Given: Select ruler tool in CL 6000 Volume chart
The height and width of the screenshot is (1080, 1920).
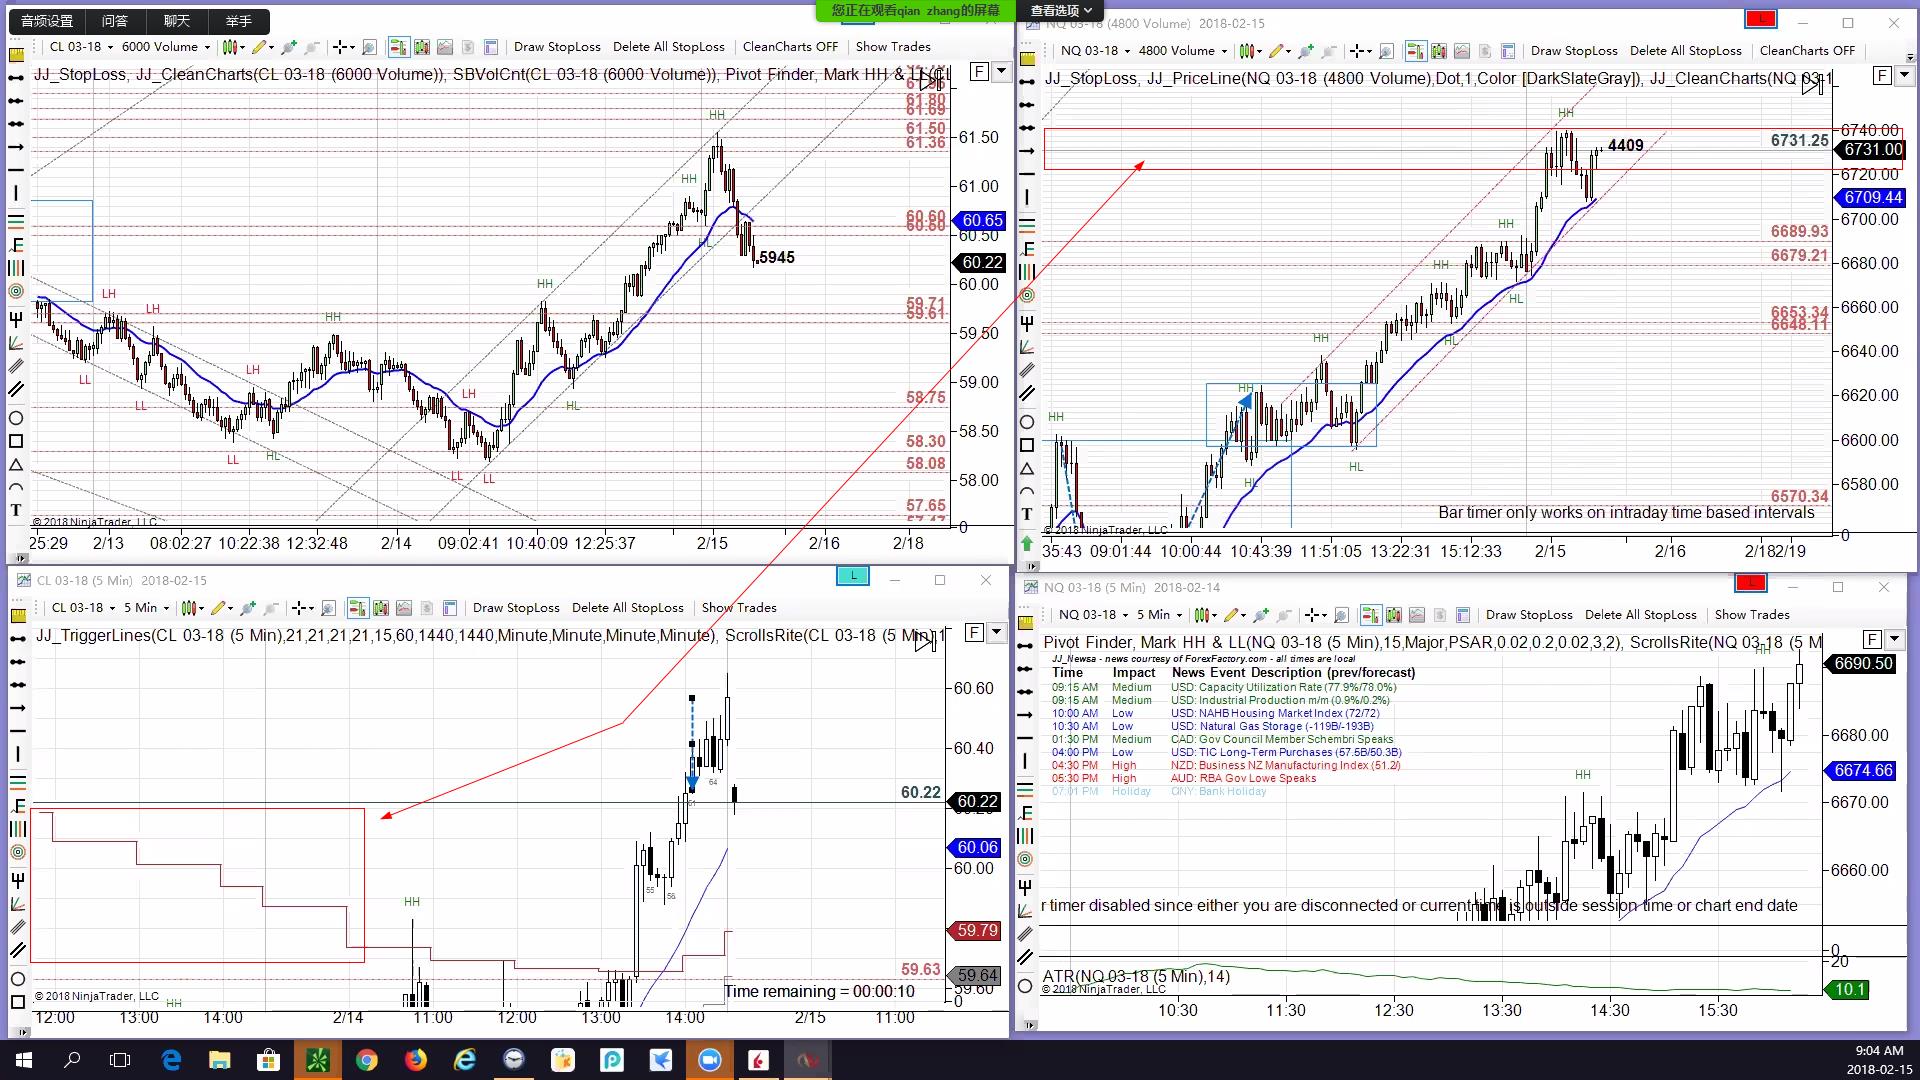Looking at the screenshot, I should tap(16, 54).
